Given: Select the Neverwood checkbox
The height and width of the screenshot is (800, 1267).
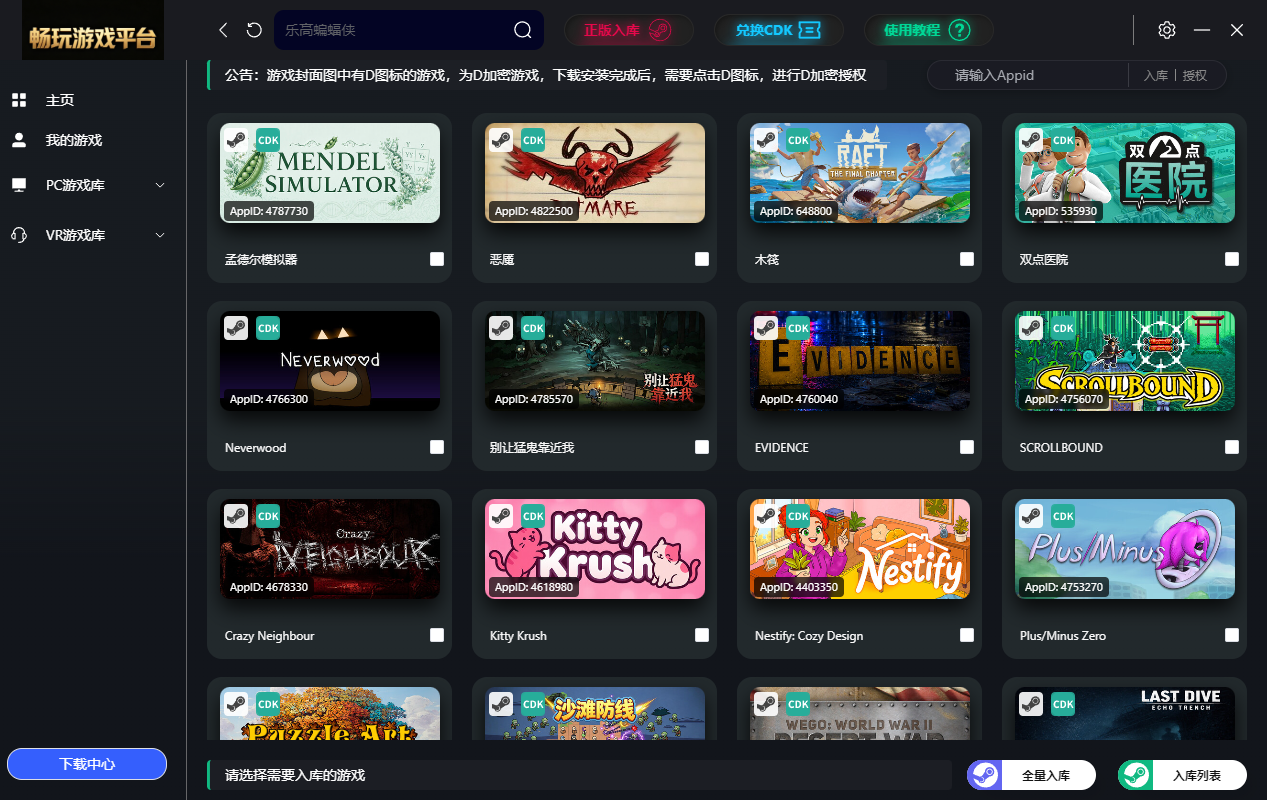Looking at the screenshot, I should click(x=437, y=447).
